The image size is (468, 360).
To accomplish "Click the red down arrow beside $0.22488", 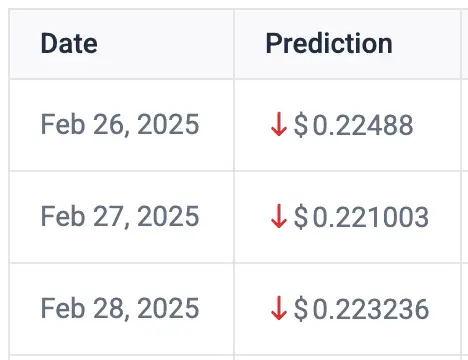I will click(279, 124).
